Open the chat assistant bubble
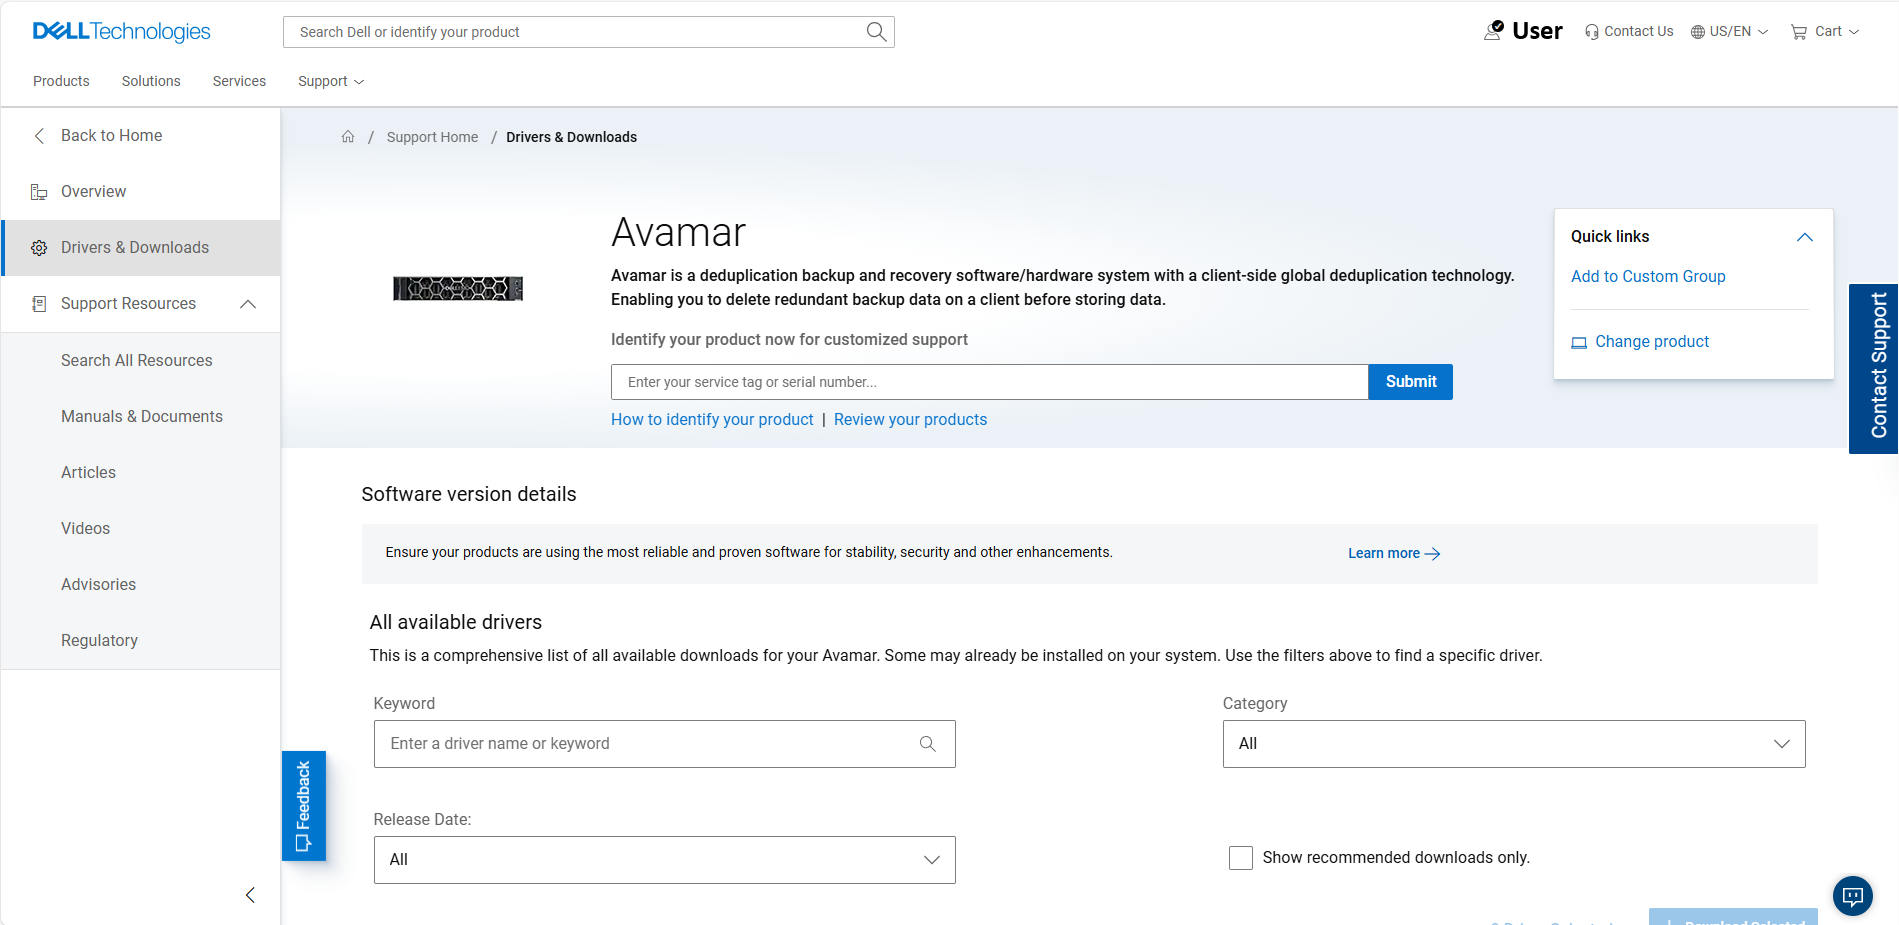This screenshot has width=1899, height=925. (x=1852, y=896)
